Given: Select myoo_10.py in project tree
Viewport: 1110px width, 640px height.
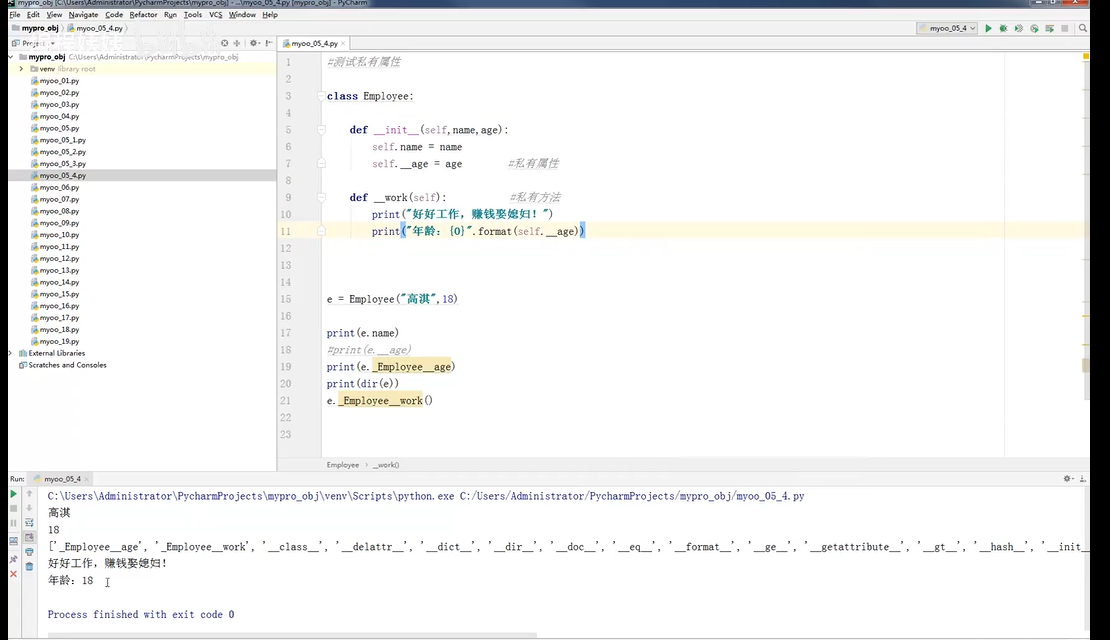Looking at the screenshot, I should pyautogui.click(x=59, y=235).
